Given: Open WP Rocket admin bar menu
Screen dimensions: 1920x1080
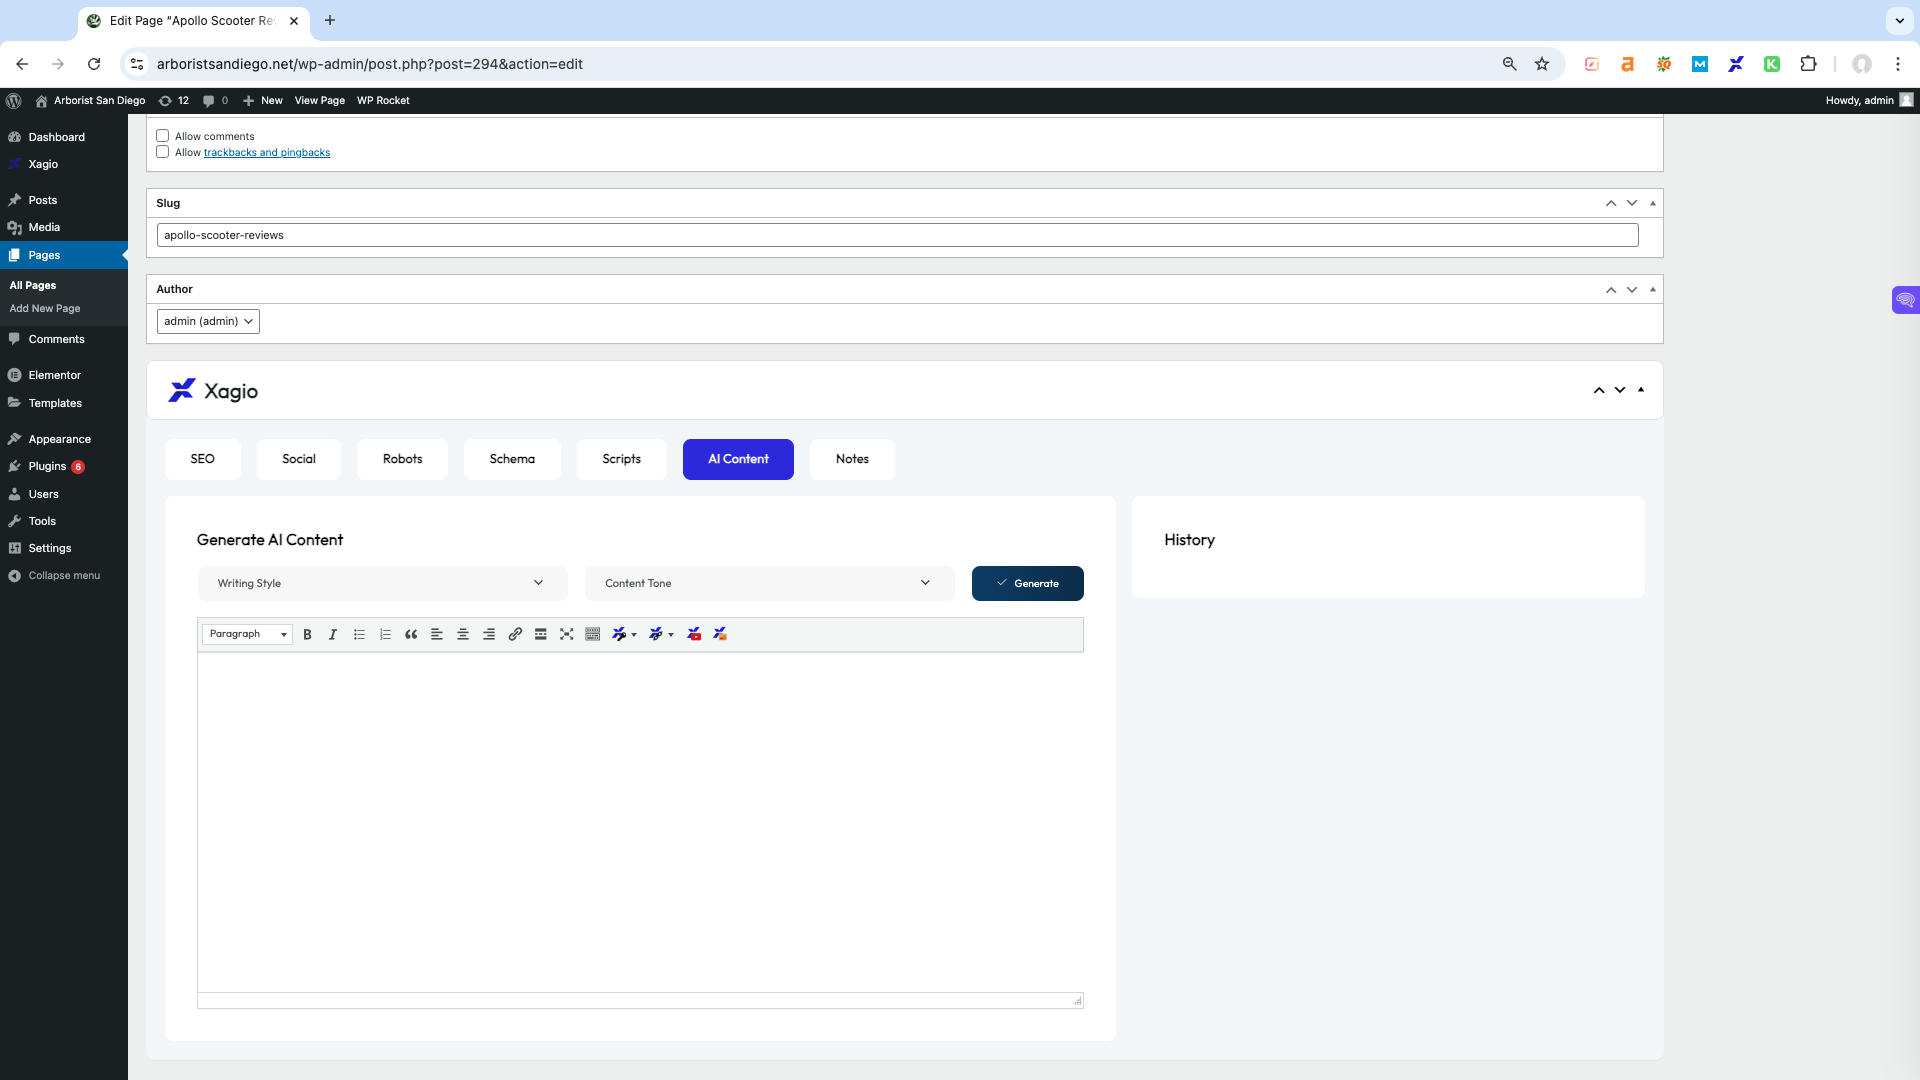Looking at the screenshot, I should [383, 100].
